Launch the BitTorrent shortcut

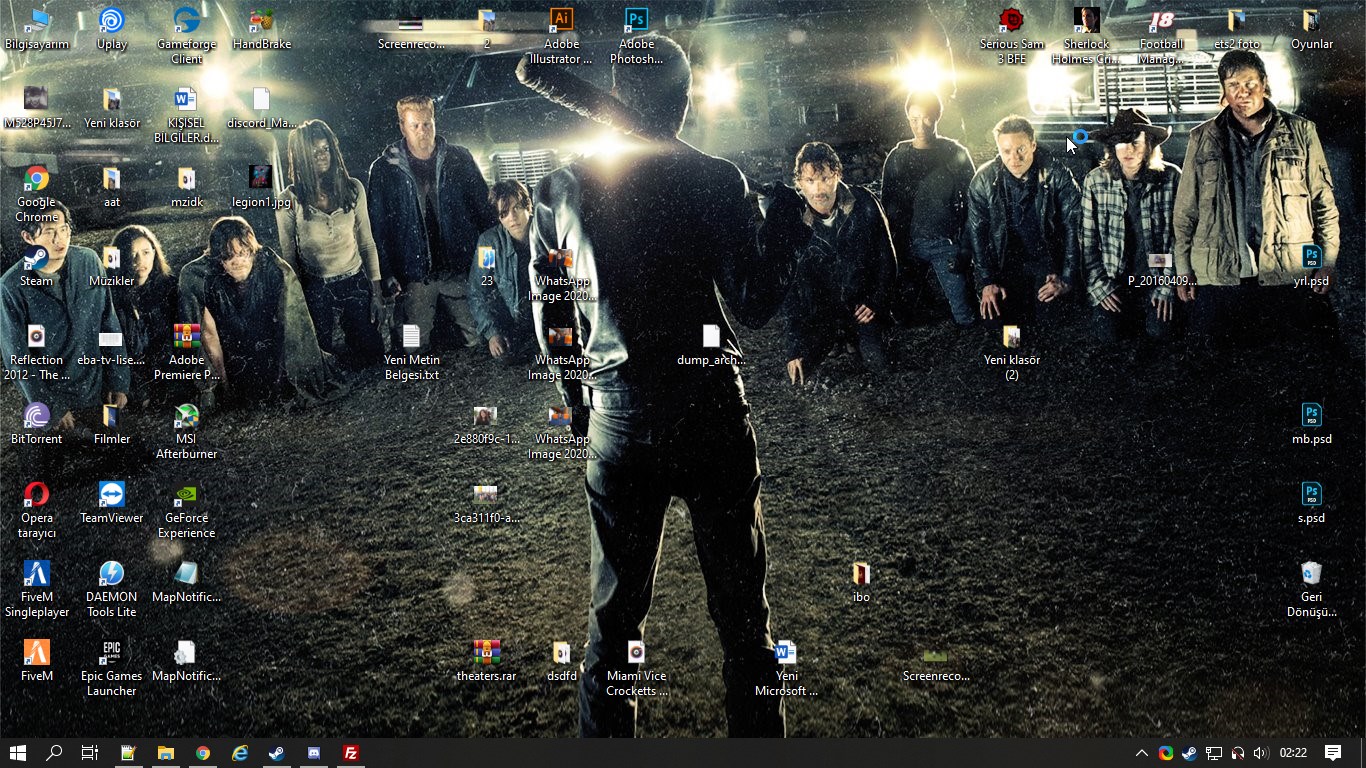(37, 424)
